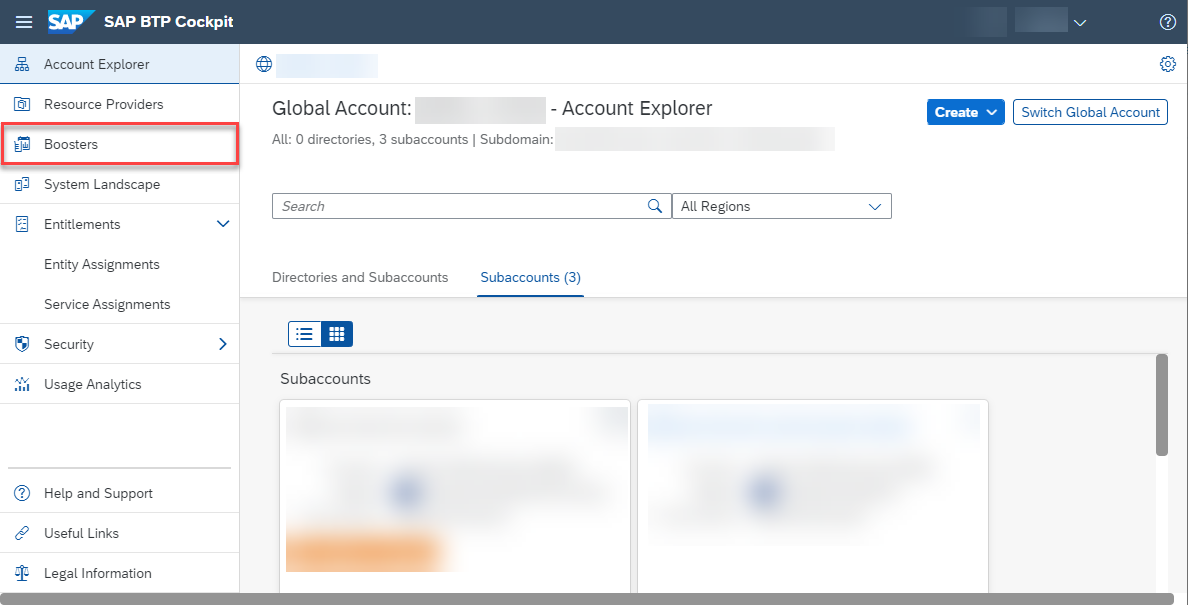Open the settings gear icon
Screen dimensions: 1188x605
1168,64
